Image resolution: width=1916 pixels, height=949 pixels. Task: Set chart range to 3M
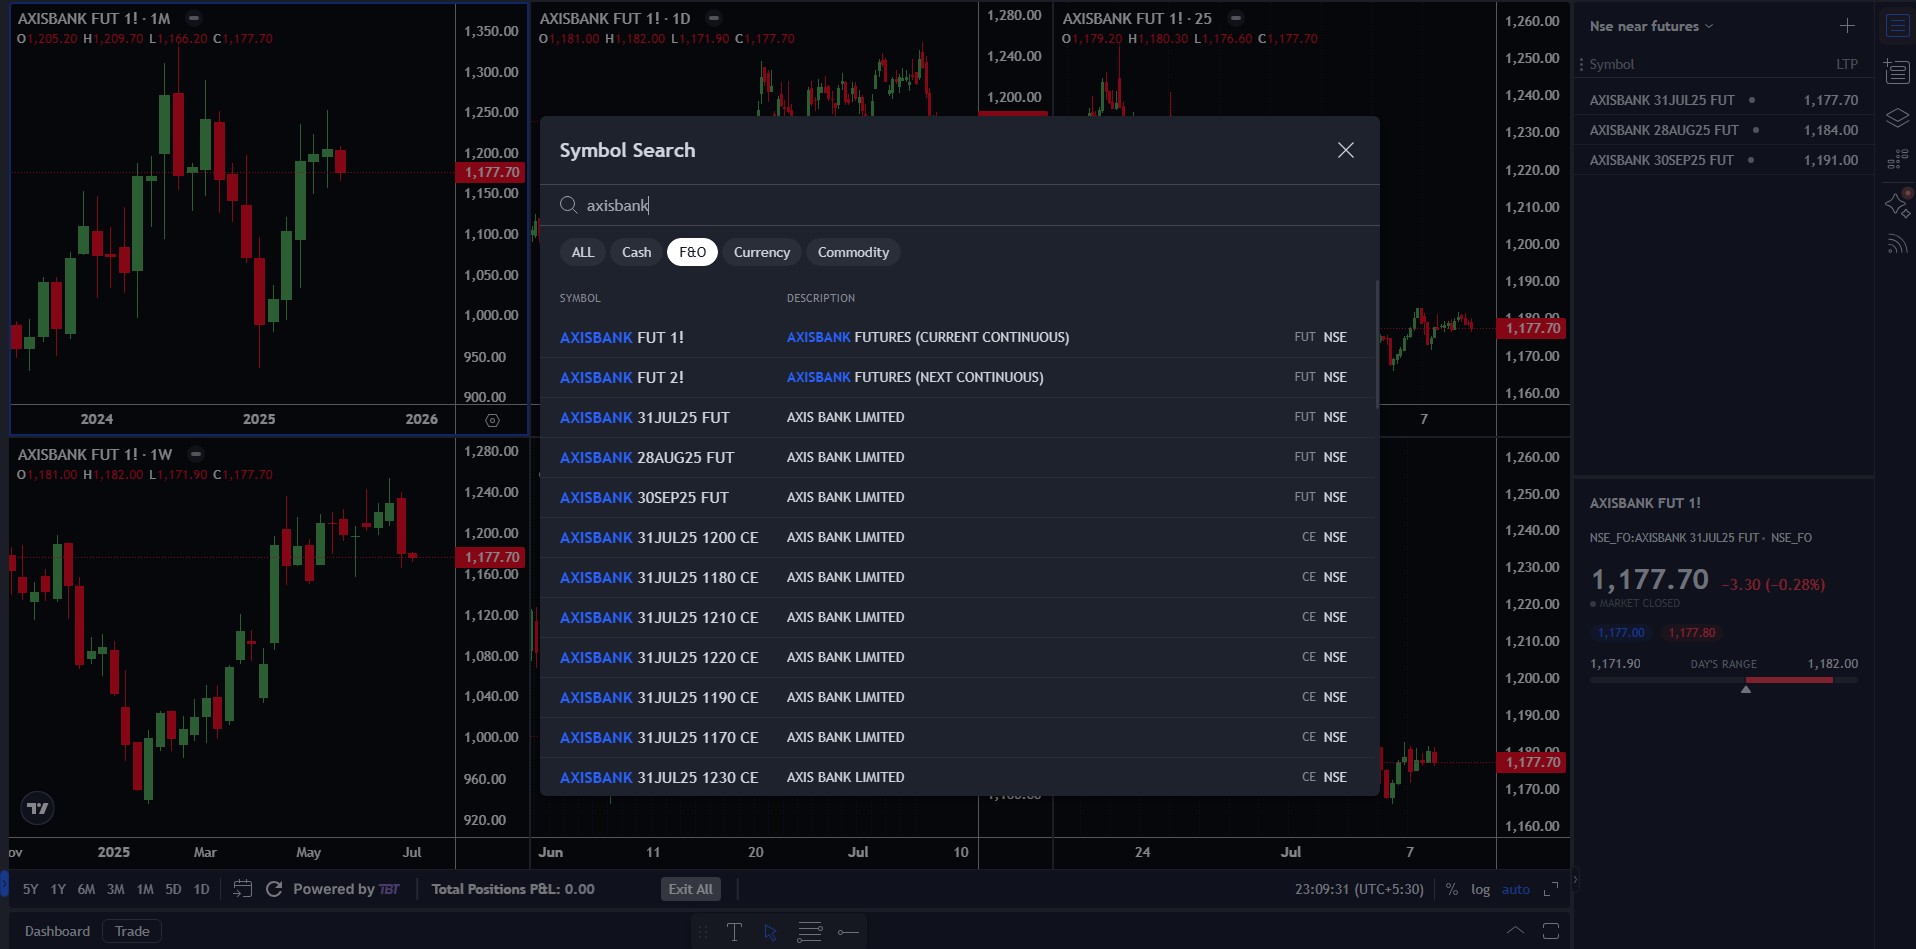pyautogui.click(x=116, y=889)
